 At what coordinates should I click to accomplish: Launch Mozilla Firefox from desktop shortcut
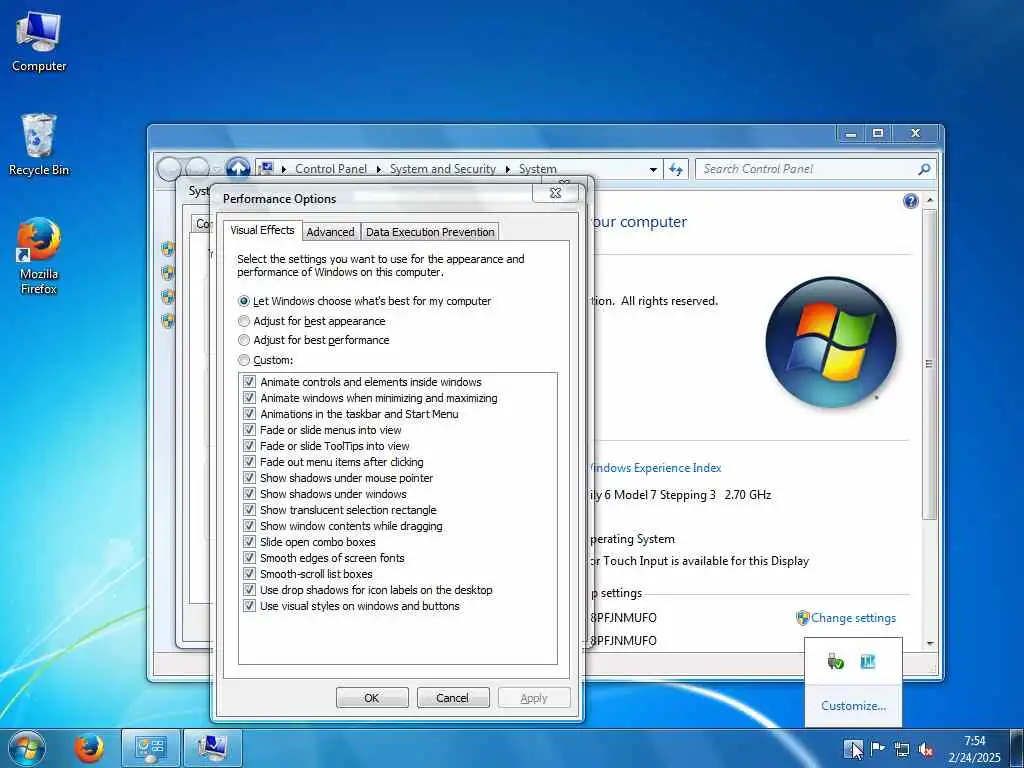(39, 255)
